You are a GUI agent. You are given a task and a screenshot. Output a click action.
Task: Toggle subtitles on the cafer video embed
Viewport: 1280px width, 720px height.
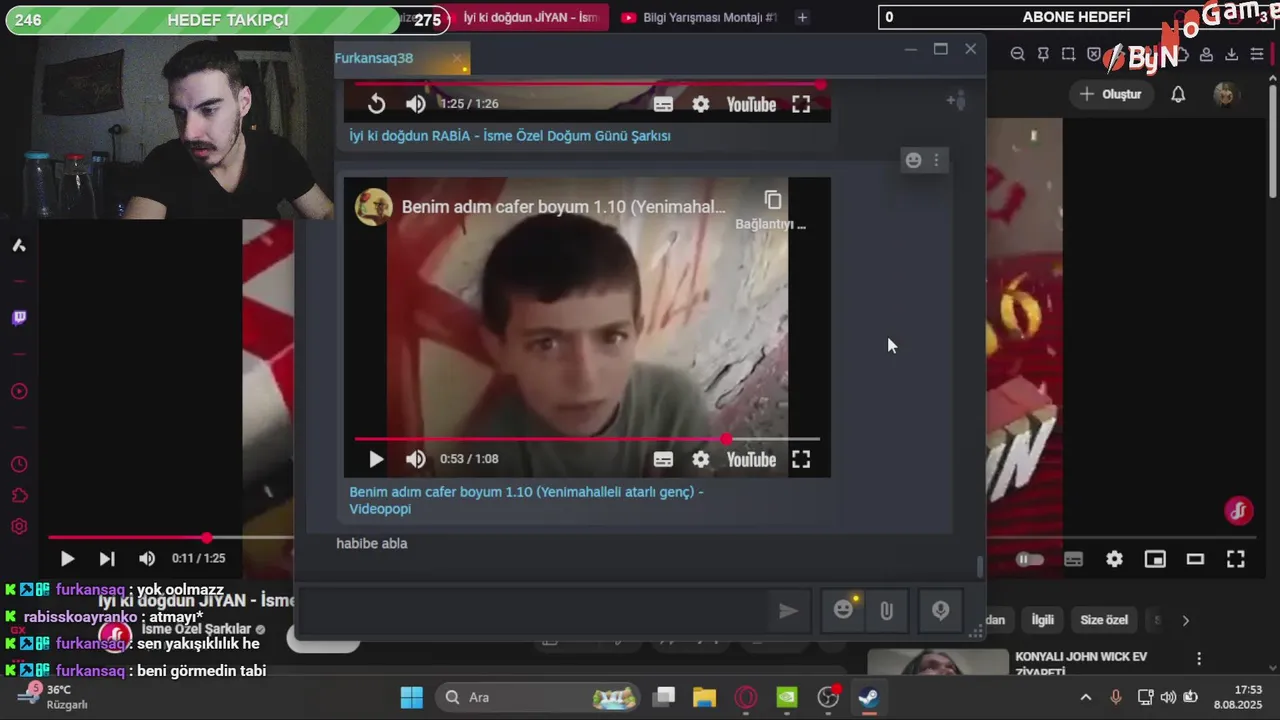click(663, 459)
